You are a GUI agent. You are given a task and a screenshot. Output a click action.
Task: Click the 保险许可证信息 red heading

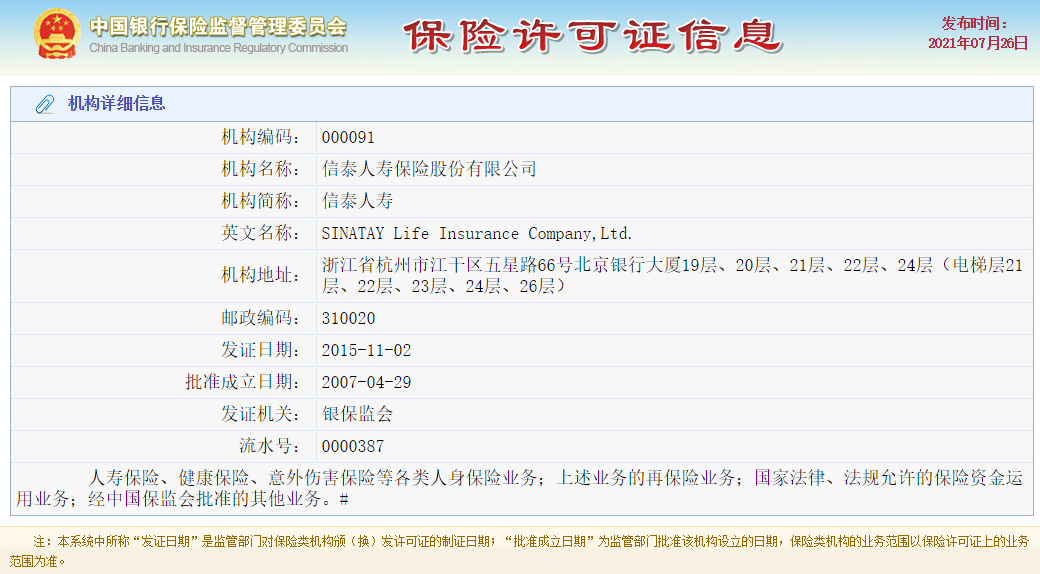pyautogui.click(x=594, y=35)
